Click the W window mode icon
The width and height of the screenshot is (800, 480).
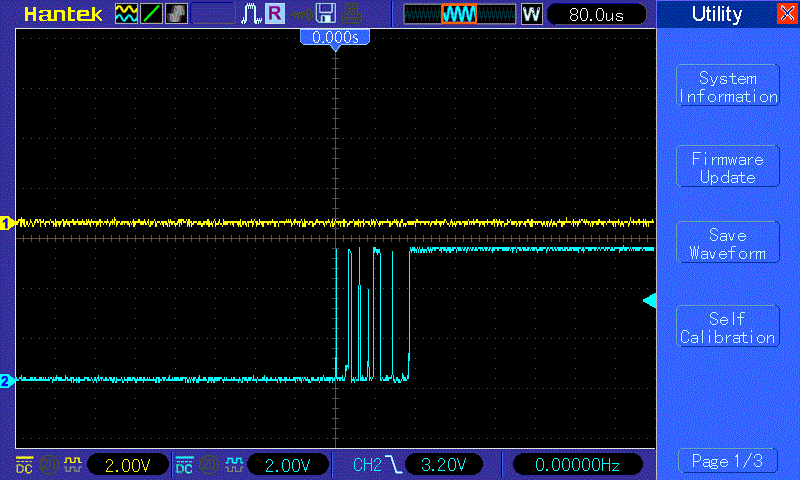531,14
